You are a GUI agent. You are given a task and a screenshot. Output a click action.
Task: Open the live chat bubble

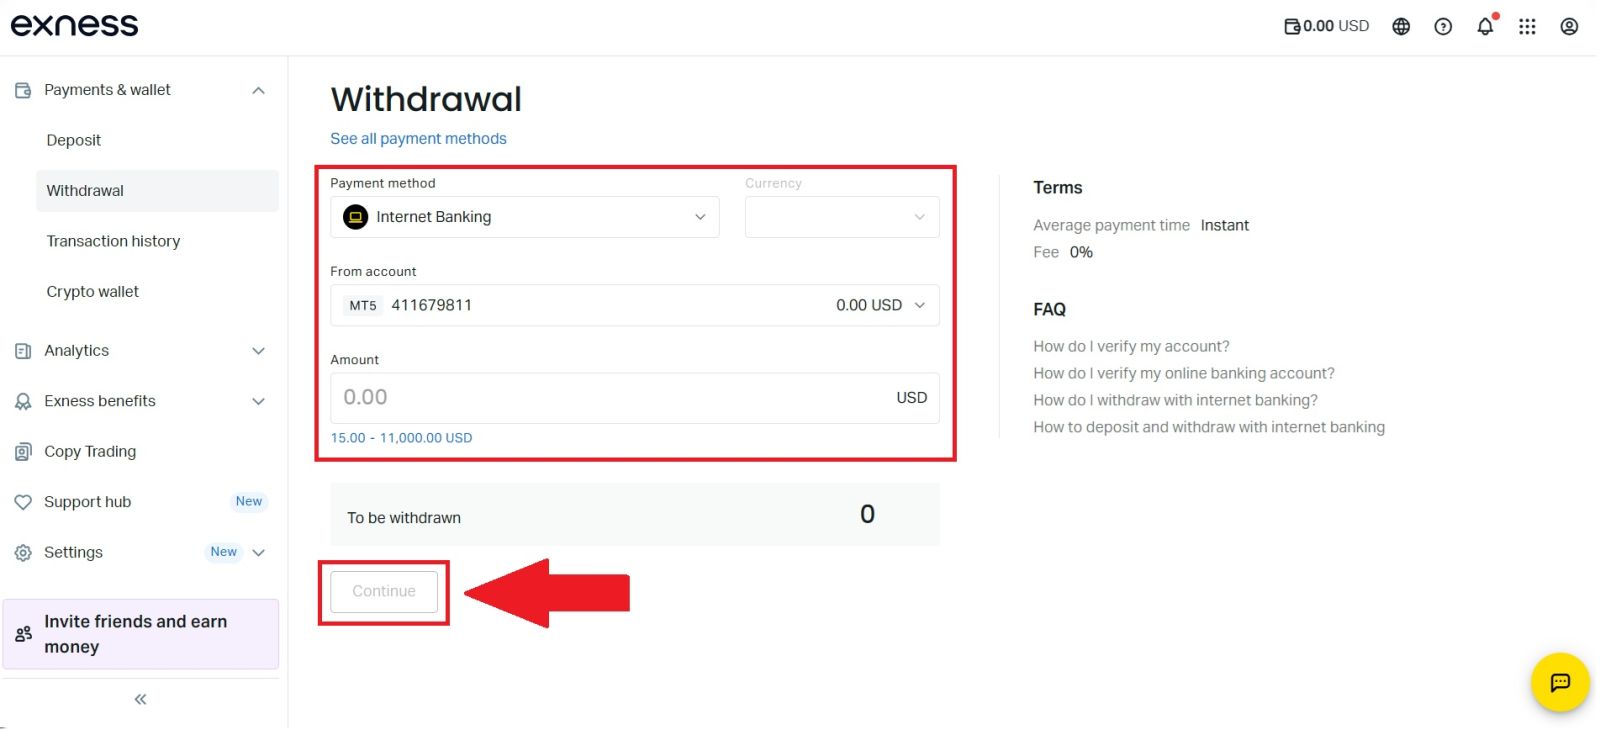(1560, 682)
